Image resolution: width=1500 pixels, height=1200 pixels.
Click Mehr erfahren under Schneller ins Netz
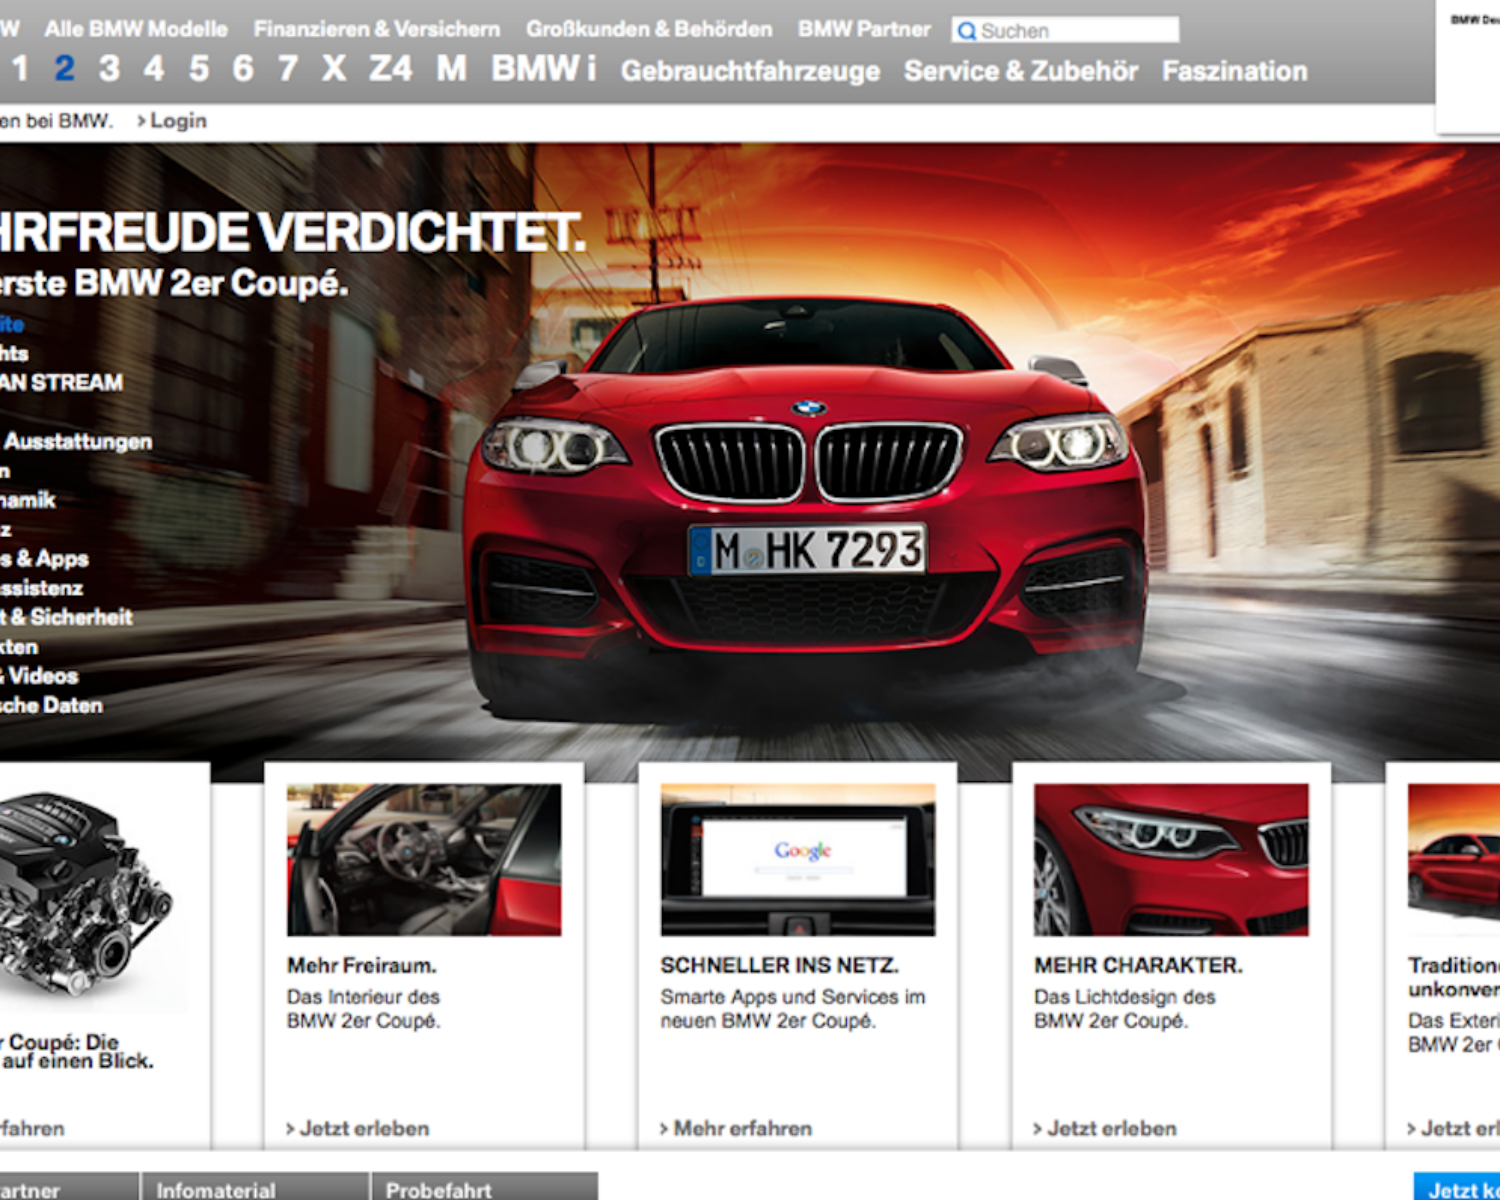(742, 1129)
